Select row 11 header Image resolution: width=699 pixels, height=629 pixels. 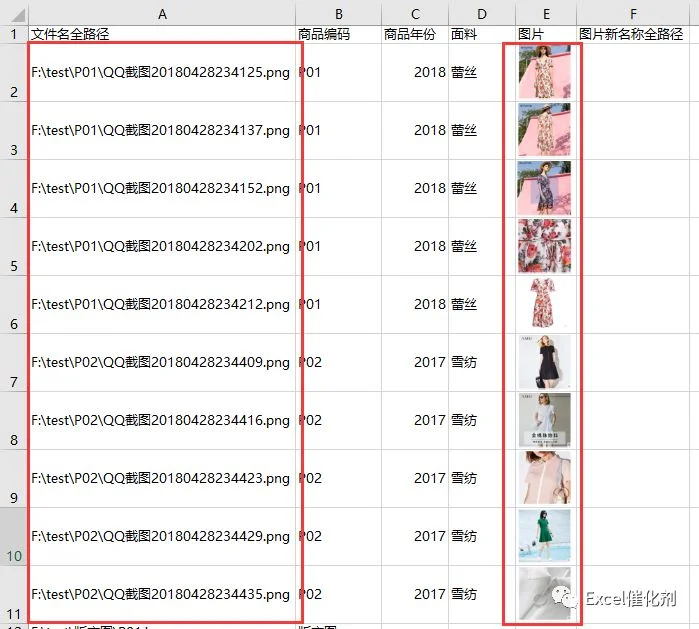[x=14, y=594]
